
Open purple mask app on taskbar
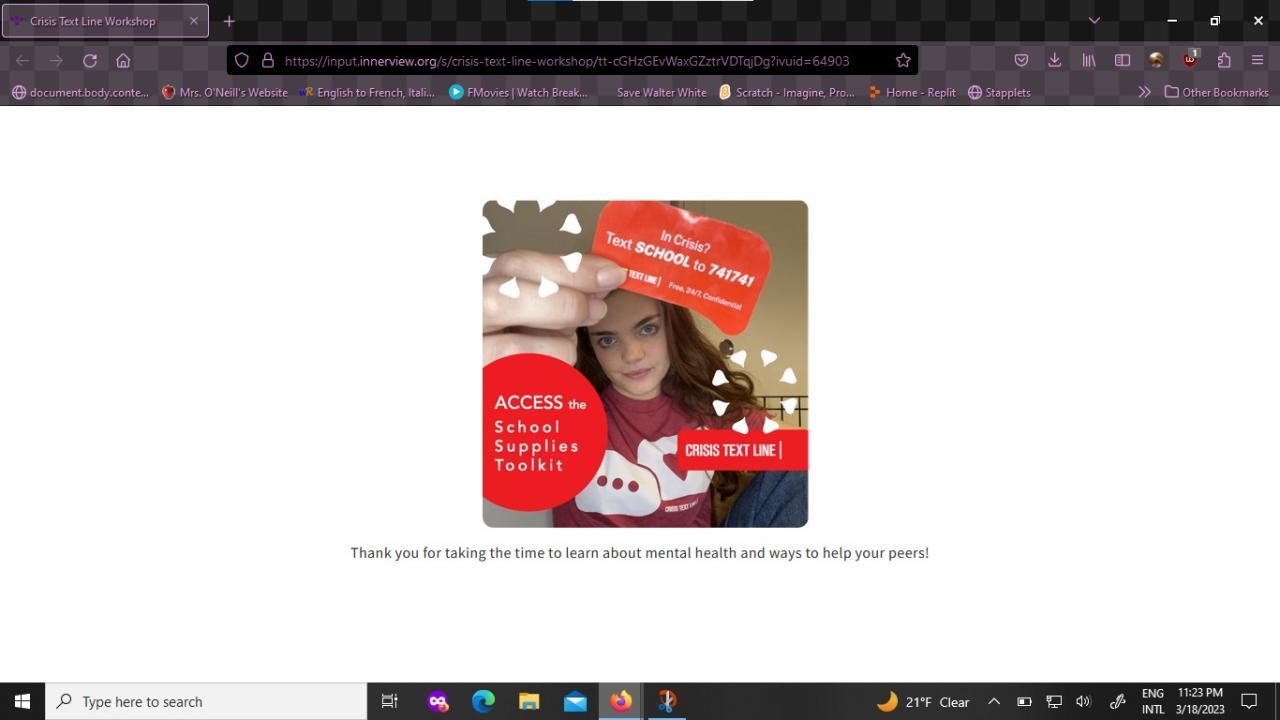click(437, 701)
